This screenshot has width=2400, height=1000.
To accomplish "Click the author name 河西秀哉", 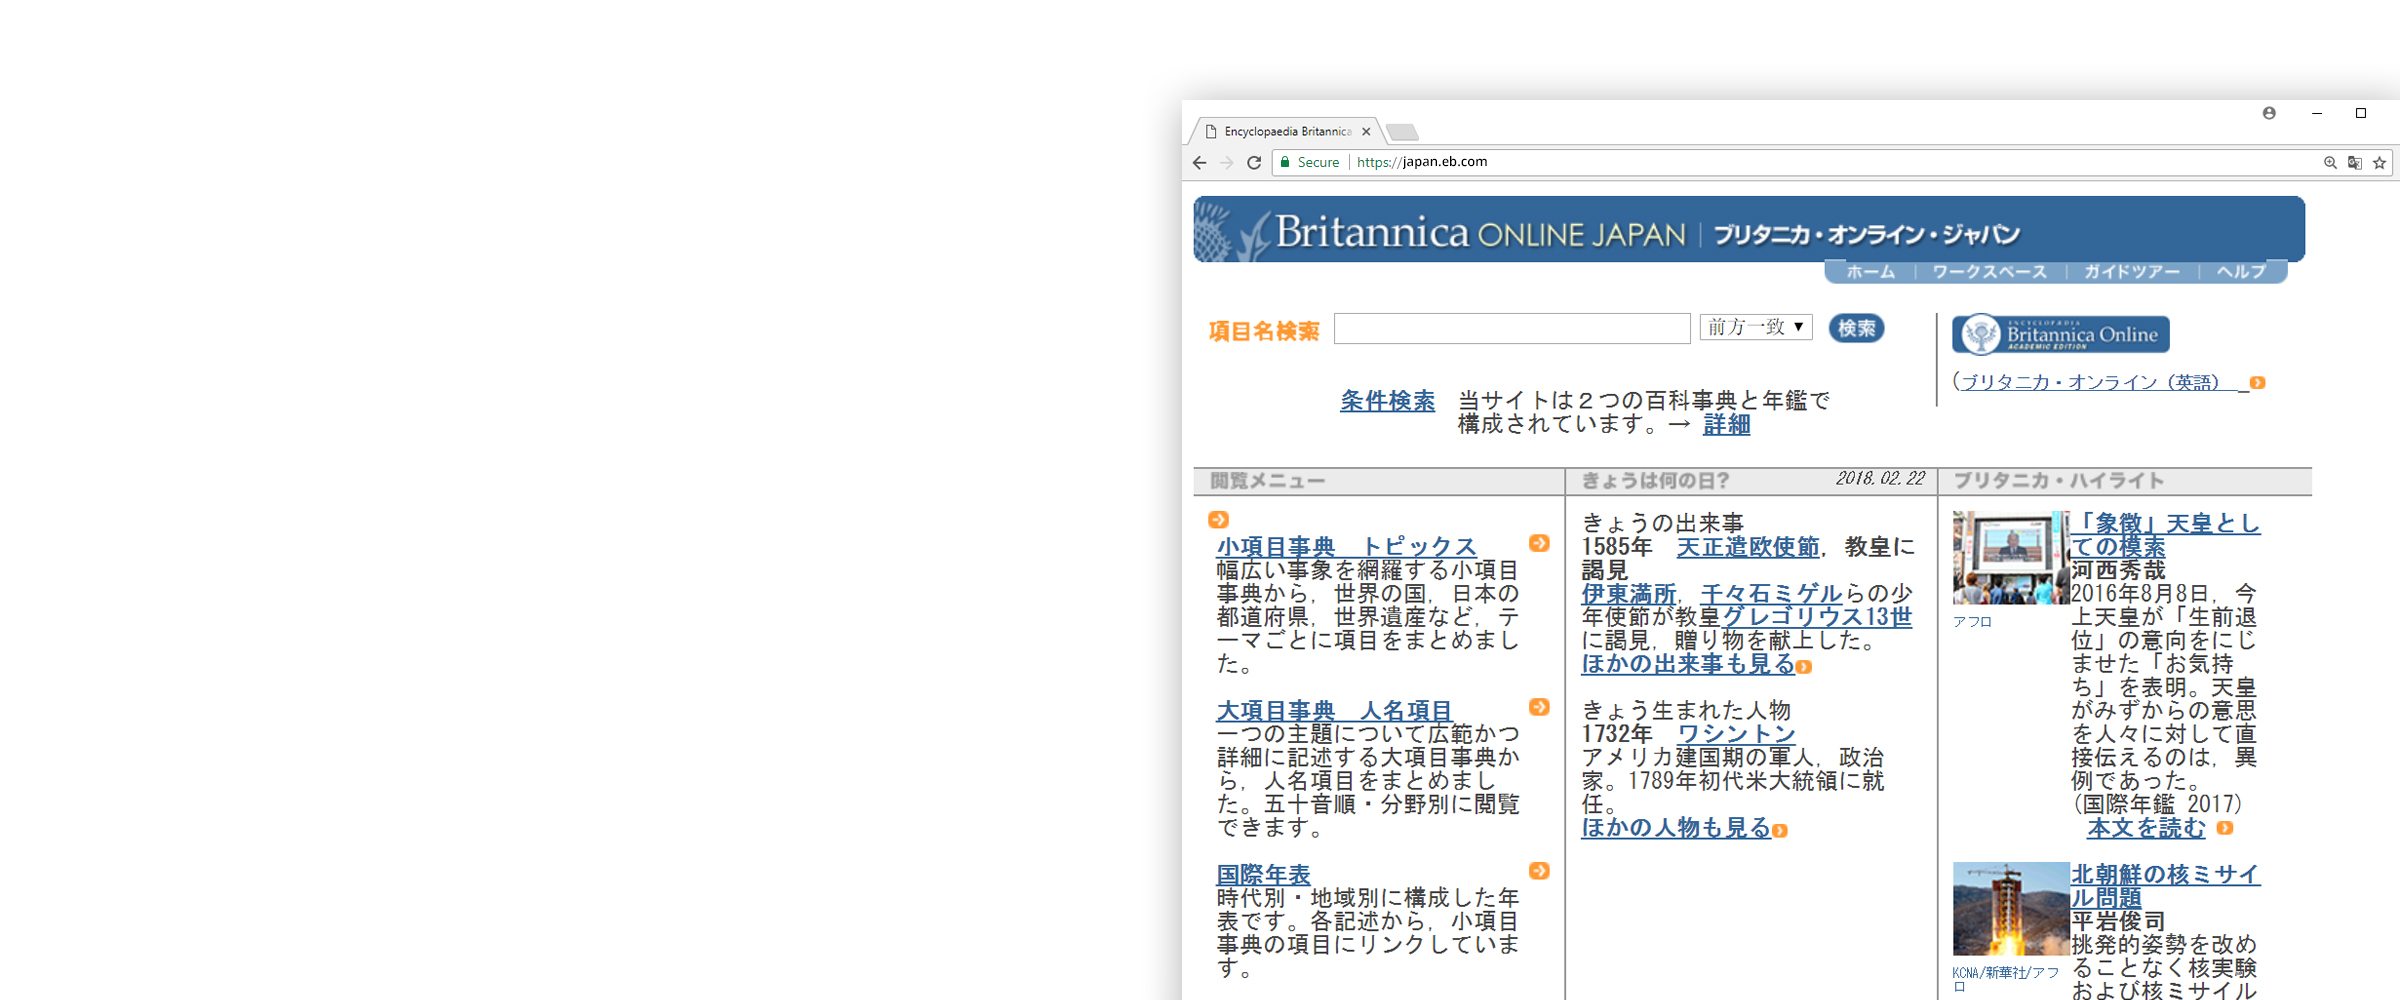I will (x=2118, y=570).
